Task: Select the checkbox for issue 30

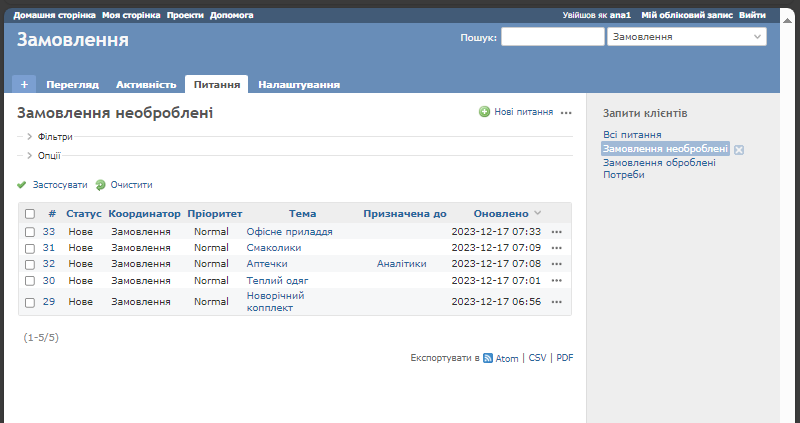Action: click(x=30, y=281)
